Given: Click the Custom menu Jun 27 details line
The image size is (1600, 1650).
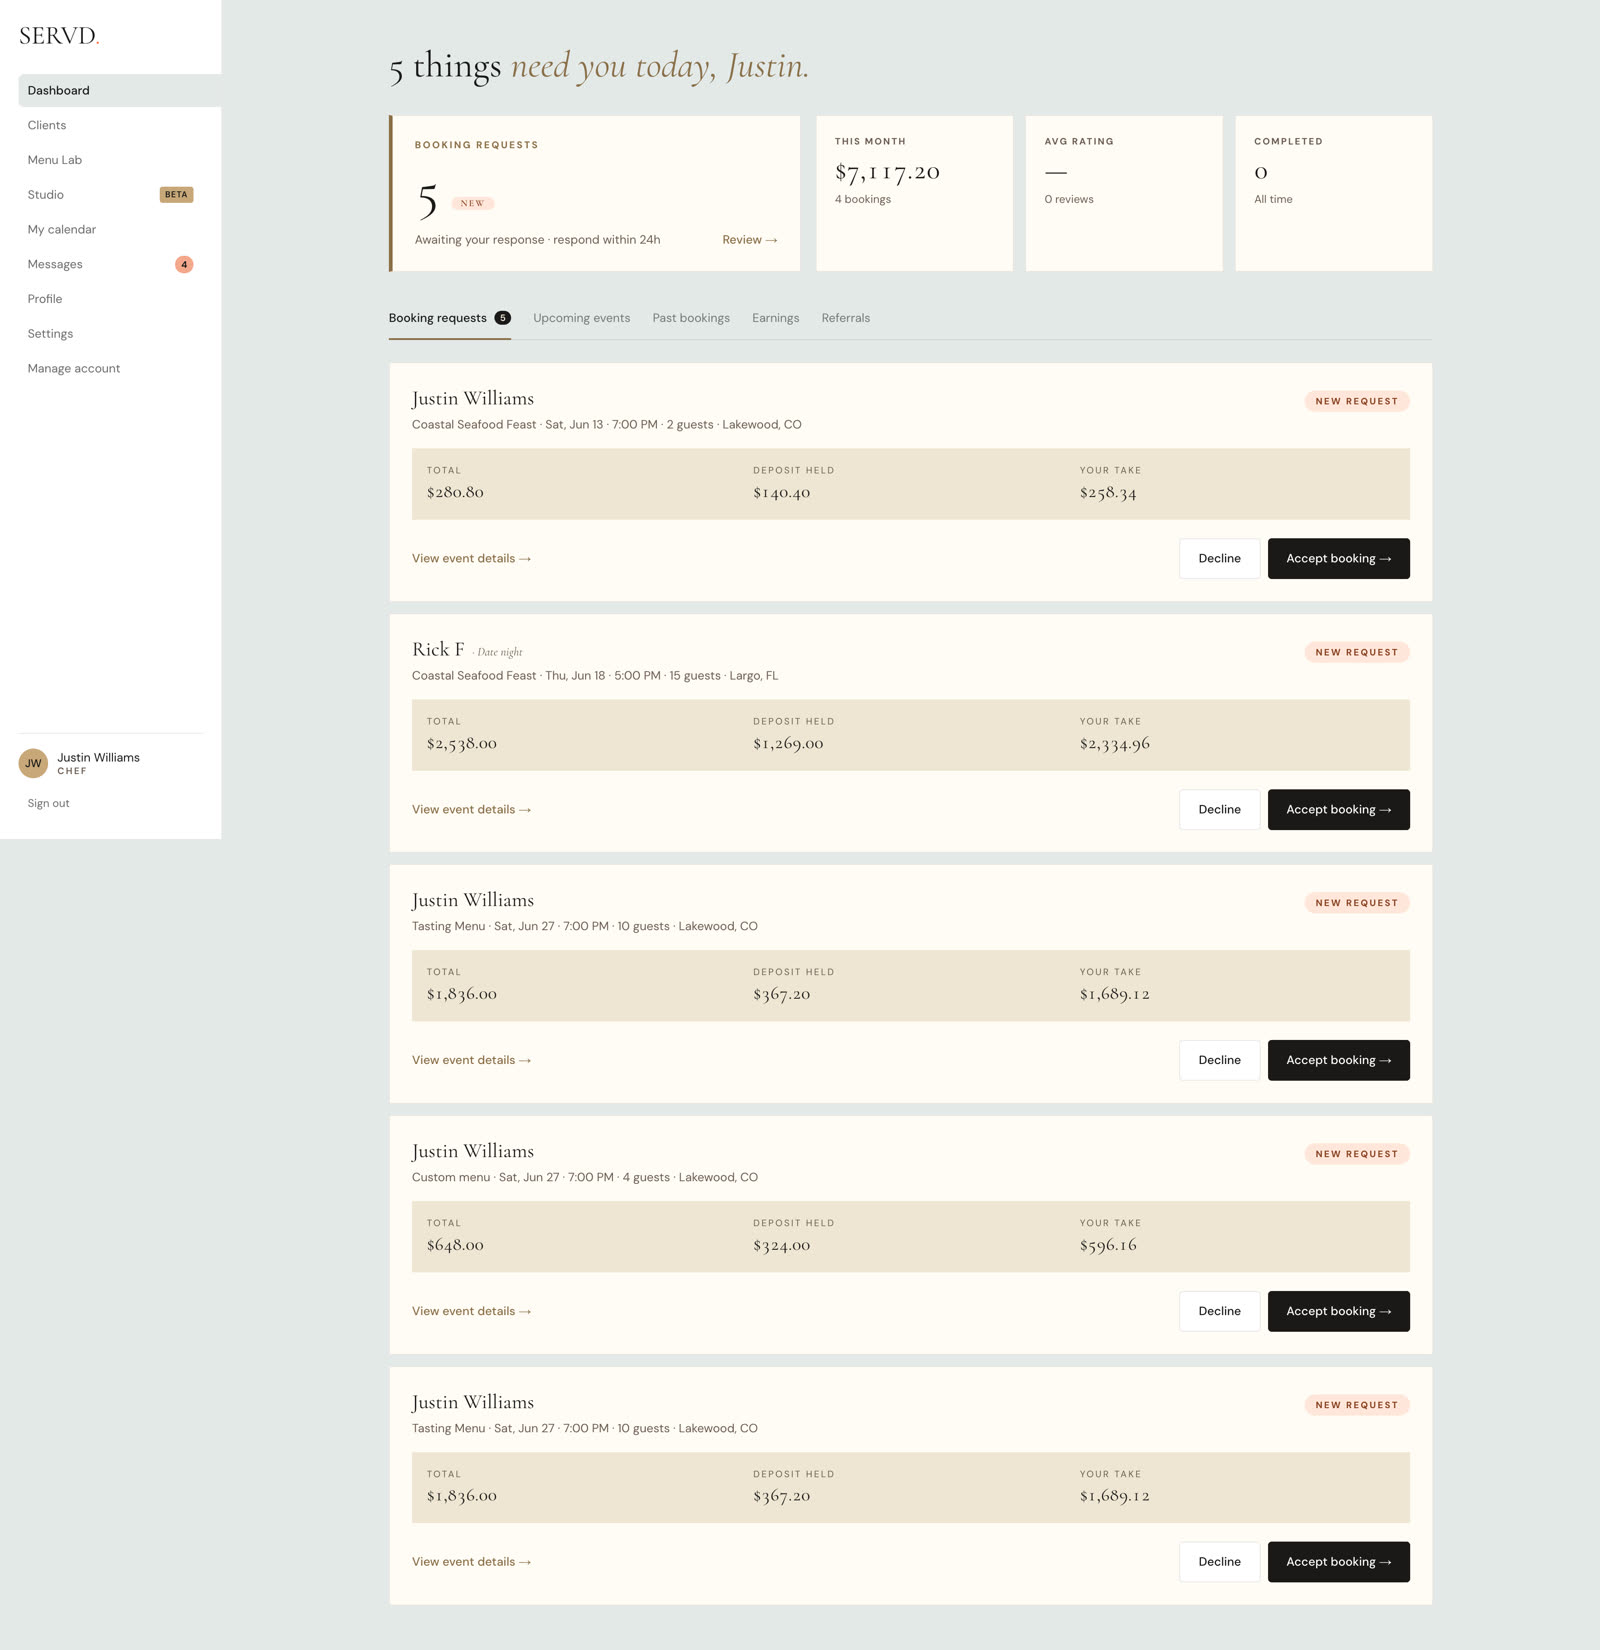Looking at the screenshot, I should (x=585, y=1177).
